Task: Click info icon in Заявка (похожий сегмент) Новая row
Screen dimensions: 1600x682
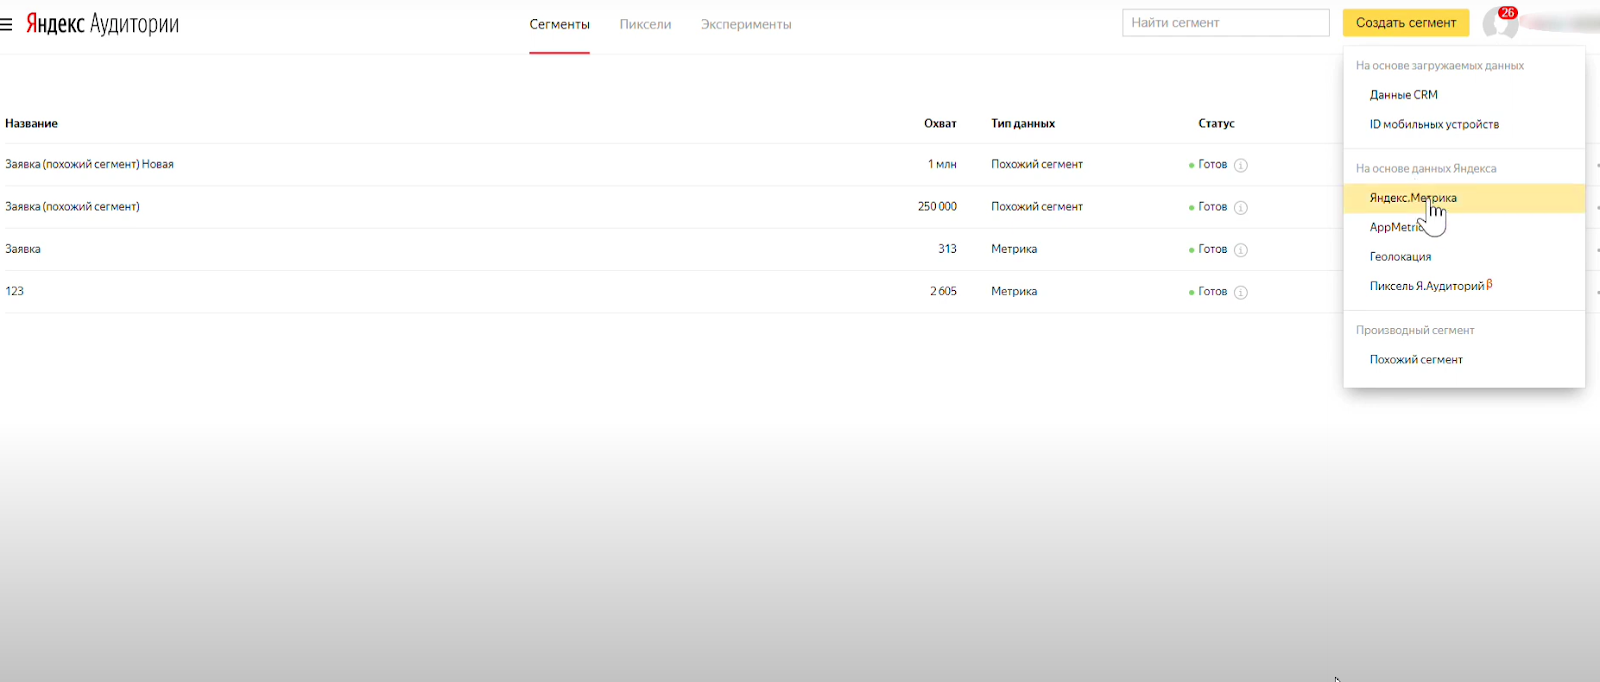Action: coord(1241,165)
